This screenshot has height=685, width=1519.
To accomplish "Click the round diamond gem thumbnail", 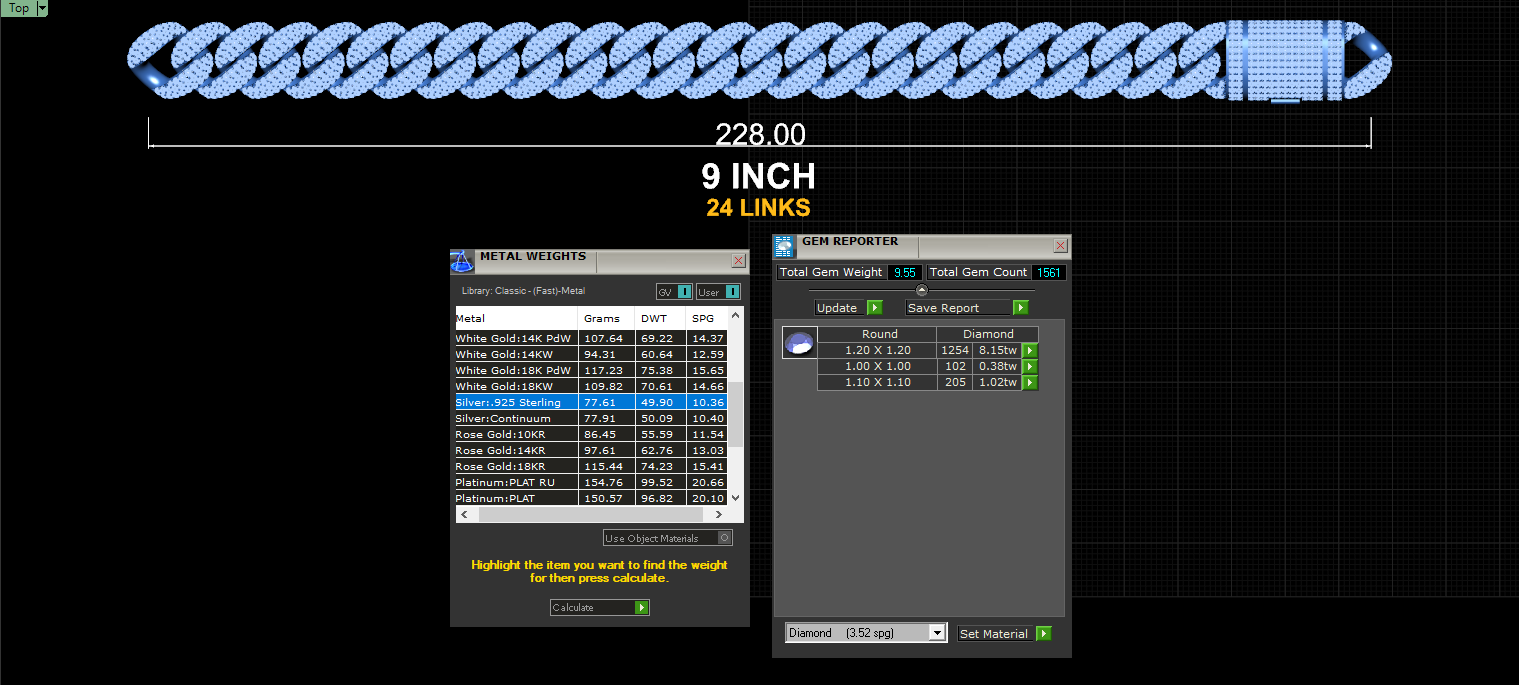I will (800, 343).
